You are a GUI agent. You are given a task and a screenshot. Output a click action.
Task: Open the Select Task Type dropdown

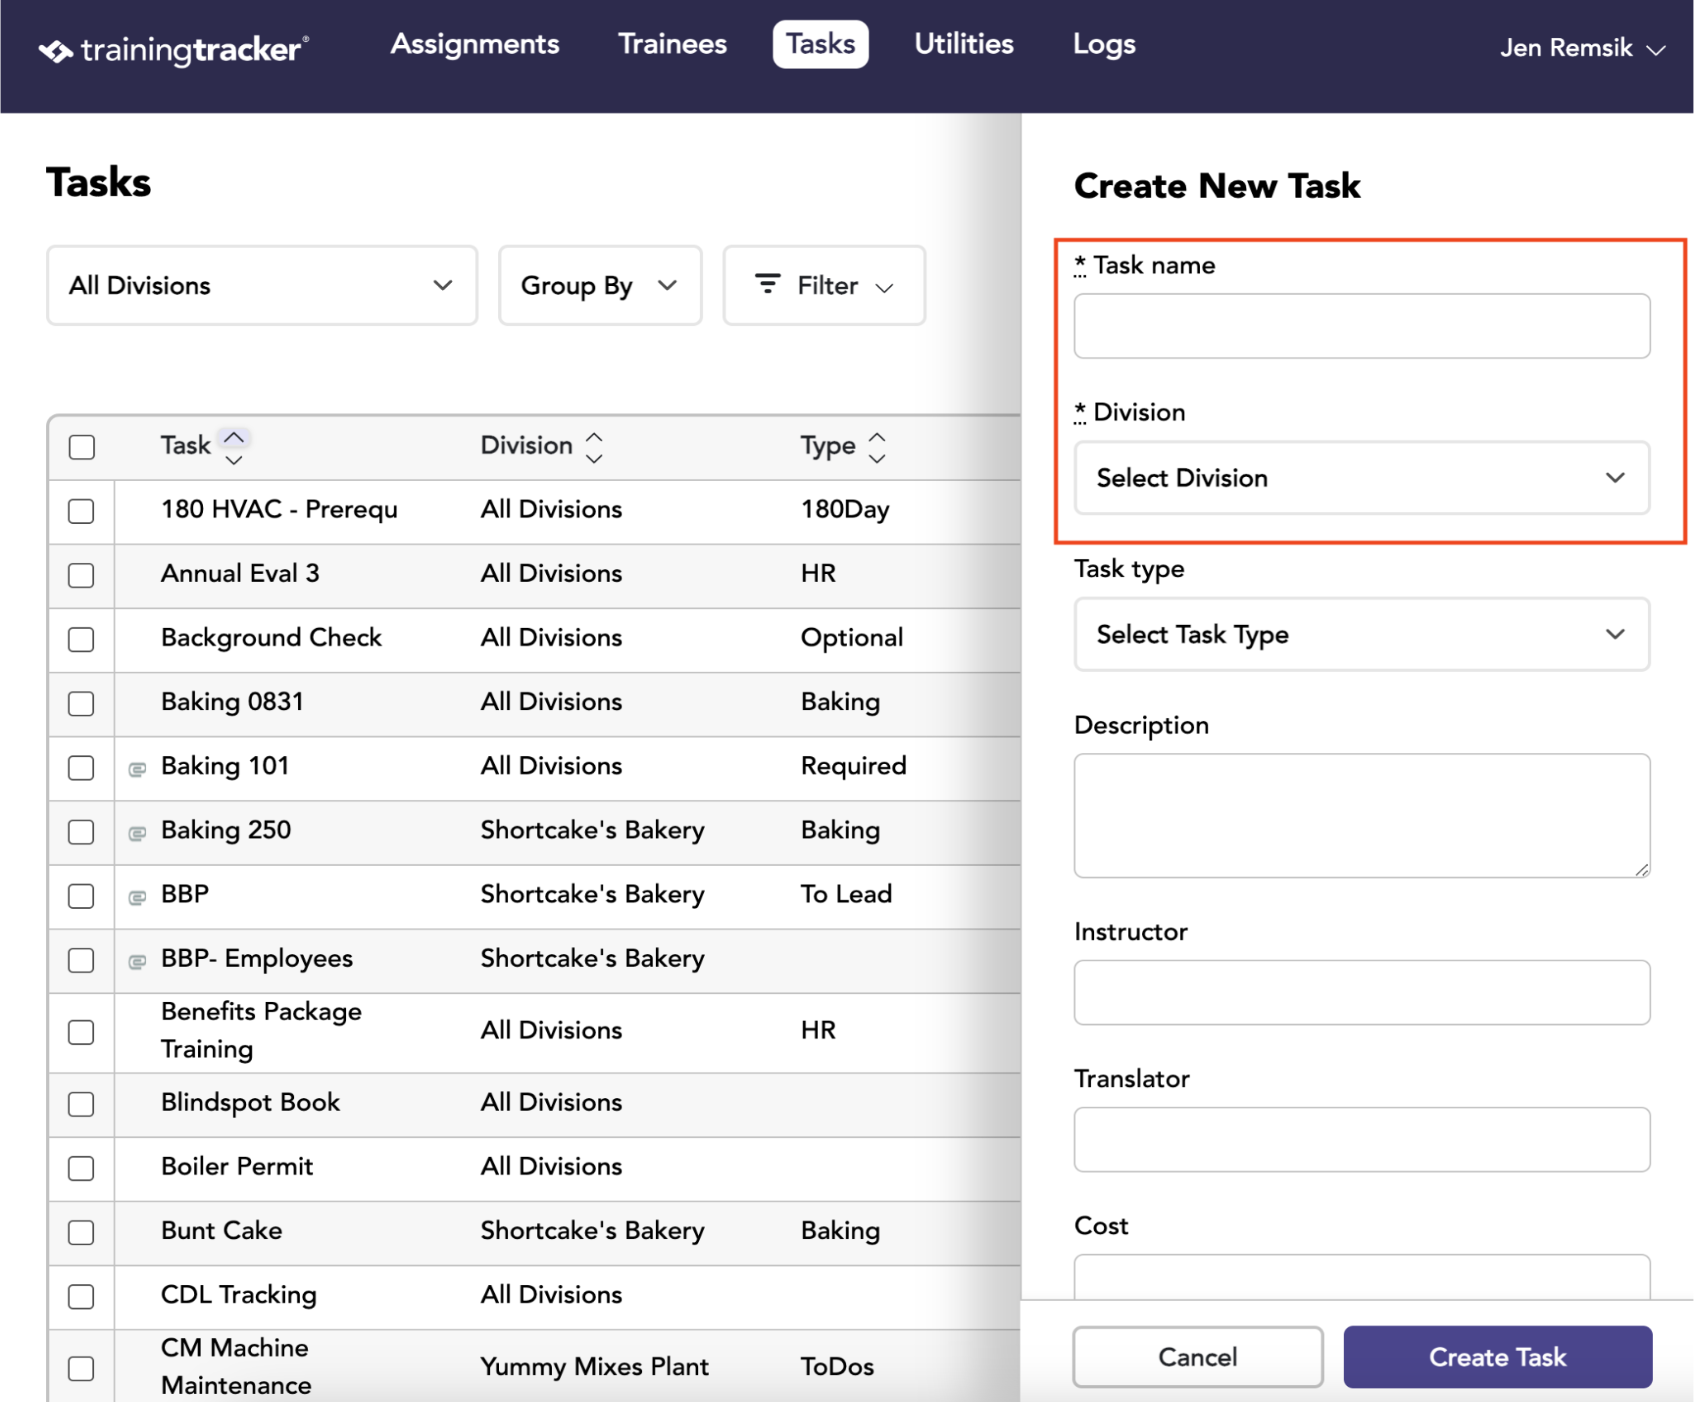[1361, 634]
